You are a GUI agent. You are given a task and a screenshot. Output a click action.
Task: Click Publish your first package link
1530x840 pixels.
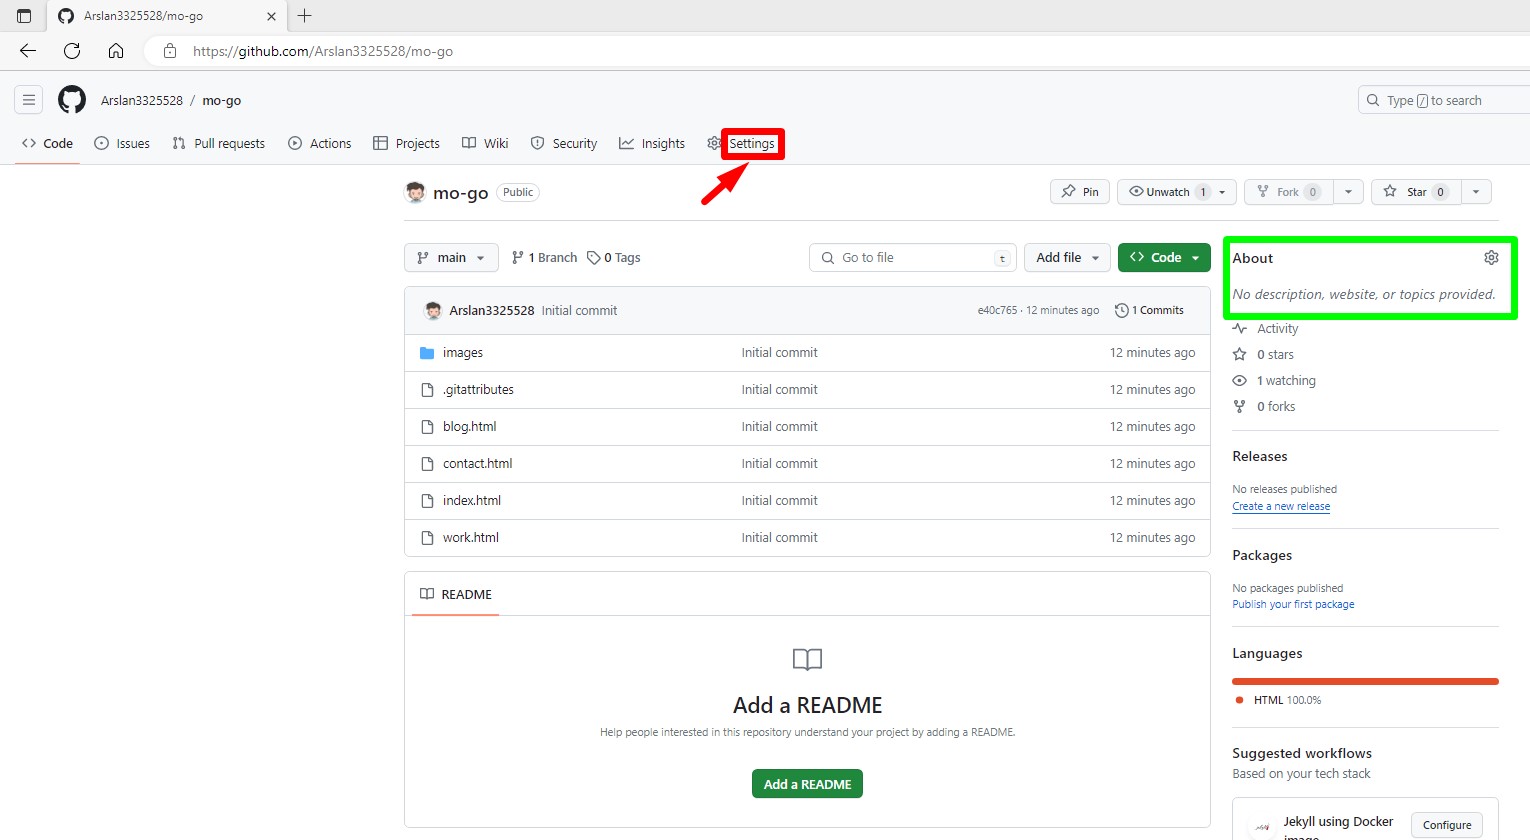(1293, 605)
